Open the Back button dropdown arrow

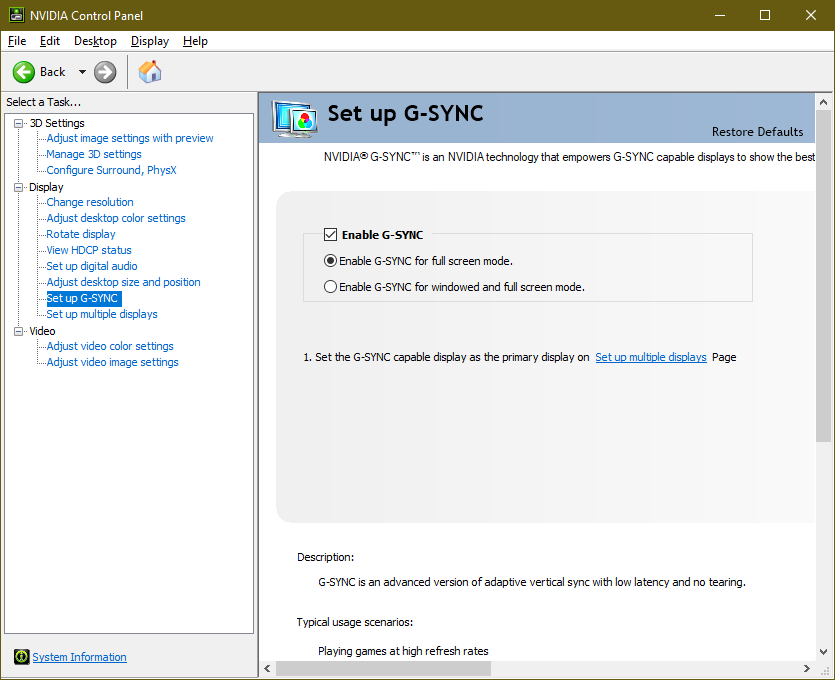click(81, 71)
